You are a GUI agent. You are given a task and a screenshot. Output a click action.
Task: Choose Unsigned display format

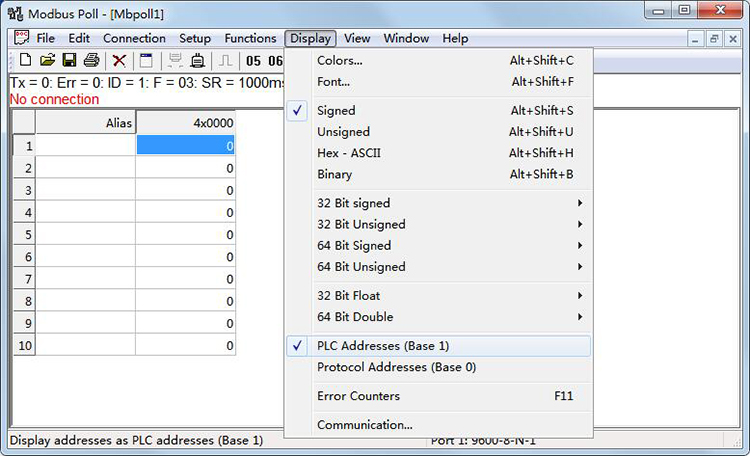439,132
